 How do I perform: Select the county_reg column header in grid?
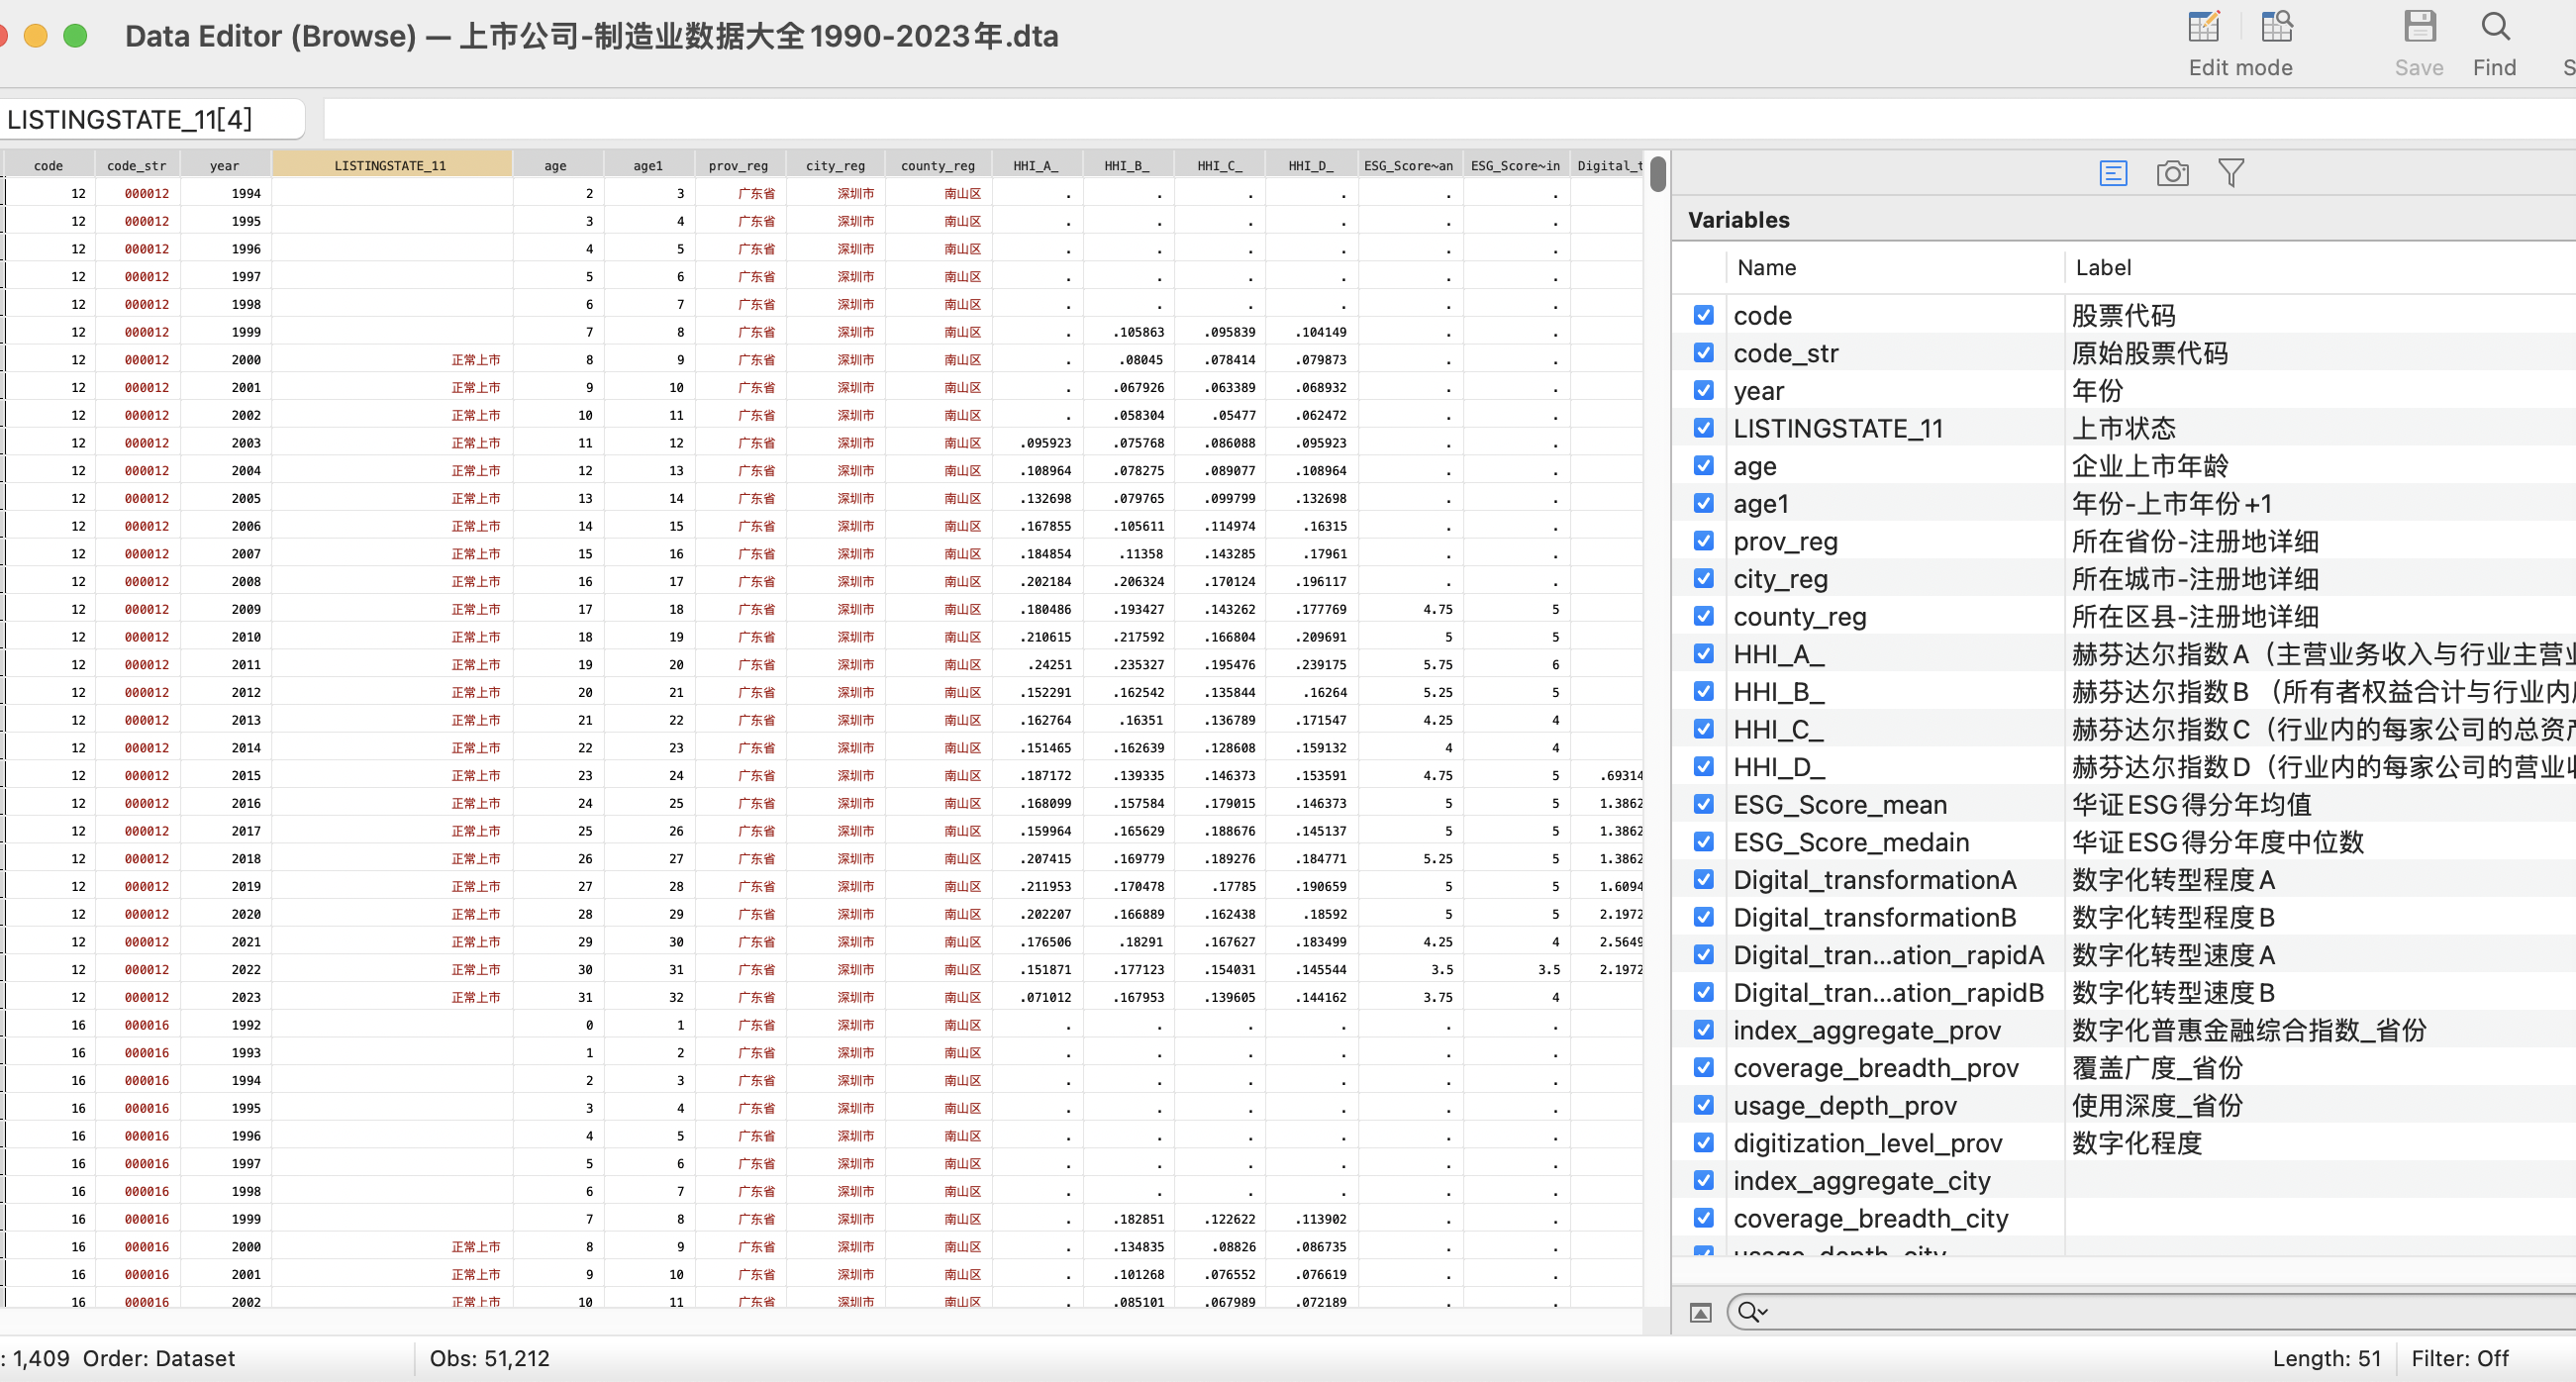point(937,166)
